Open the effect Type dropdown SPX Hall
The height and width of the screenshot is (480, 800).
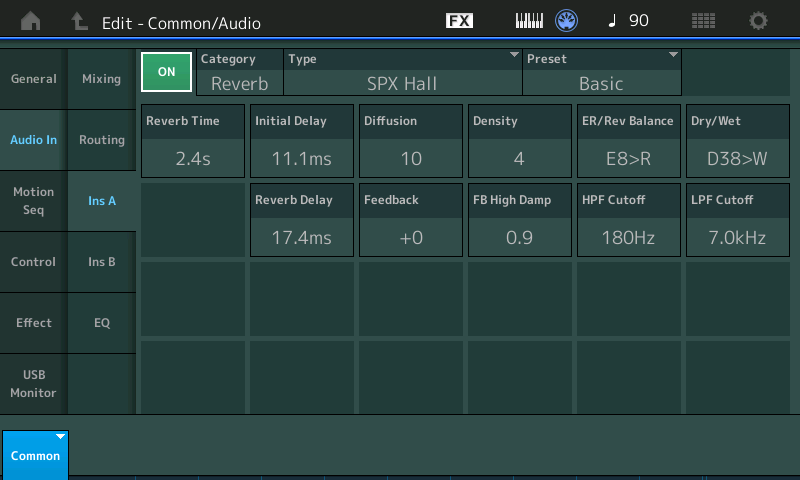(x=402, y=73)
